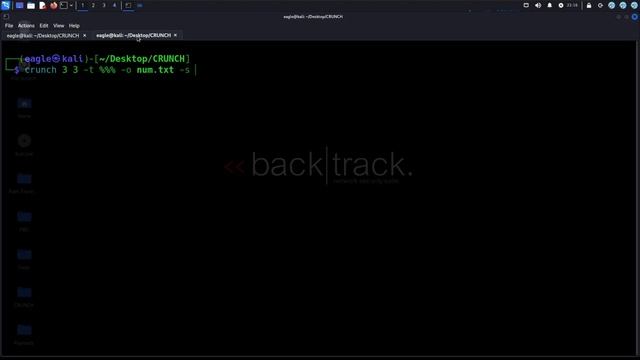Open the Kali applications menu icon

(5, 5)
